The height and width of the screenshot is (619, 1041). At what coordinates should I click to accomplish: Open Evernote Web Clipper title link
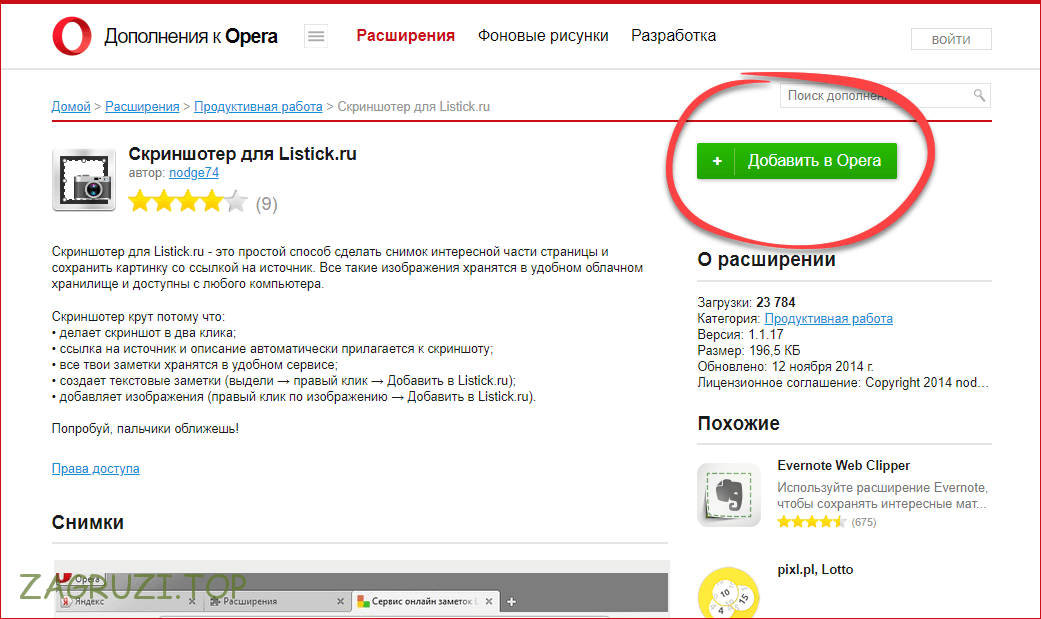[x=843, y=466]
